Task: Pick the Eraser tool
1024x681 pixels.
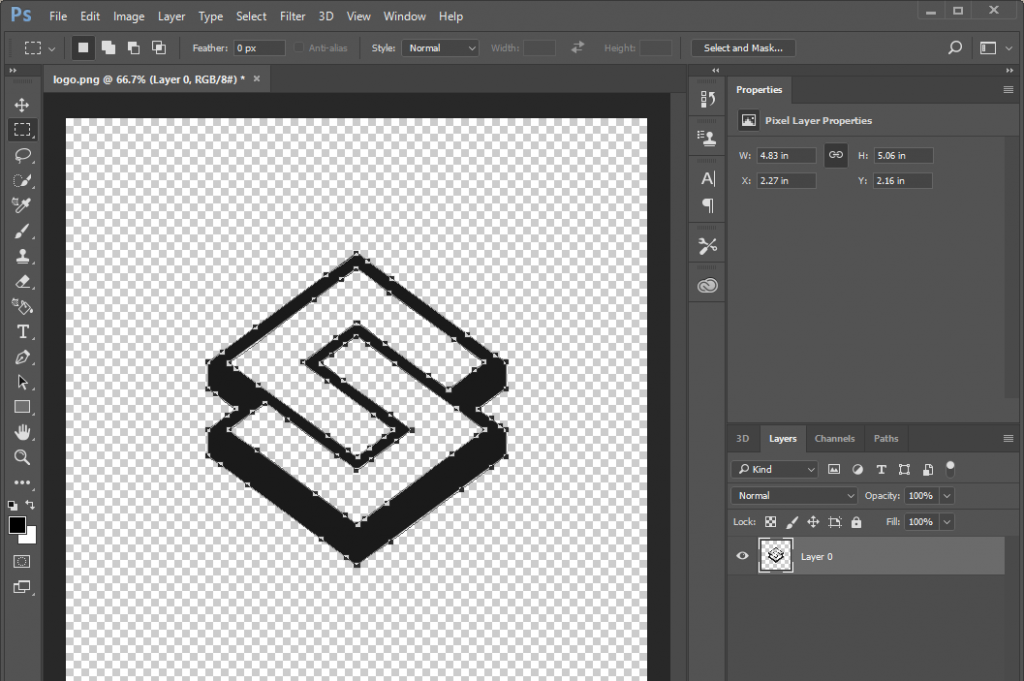Action: click(x=22, y=282)
